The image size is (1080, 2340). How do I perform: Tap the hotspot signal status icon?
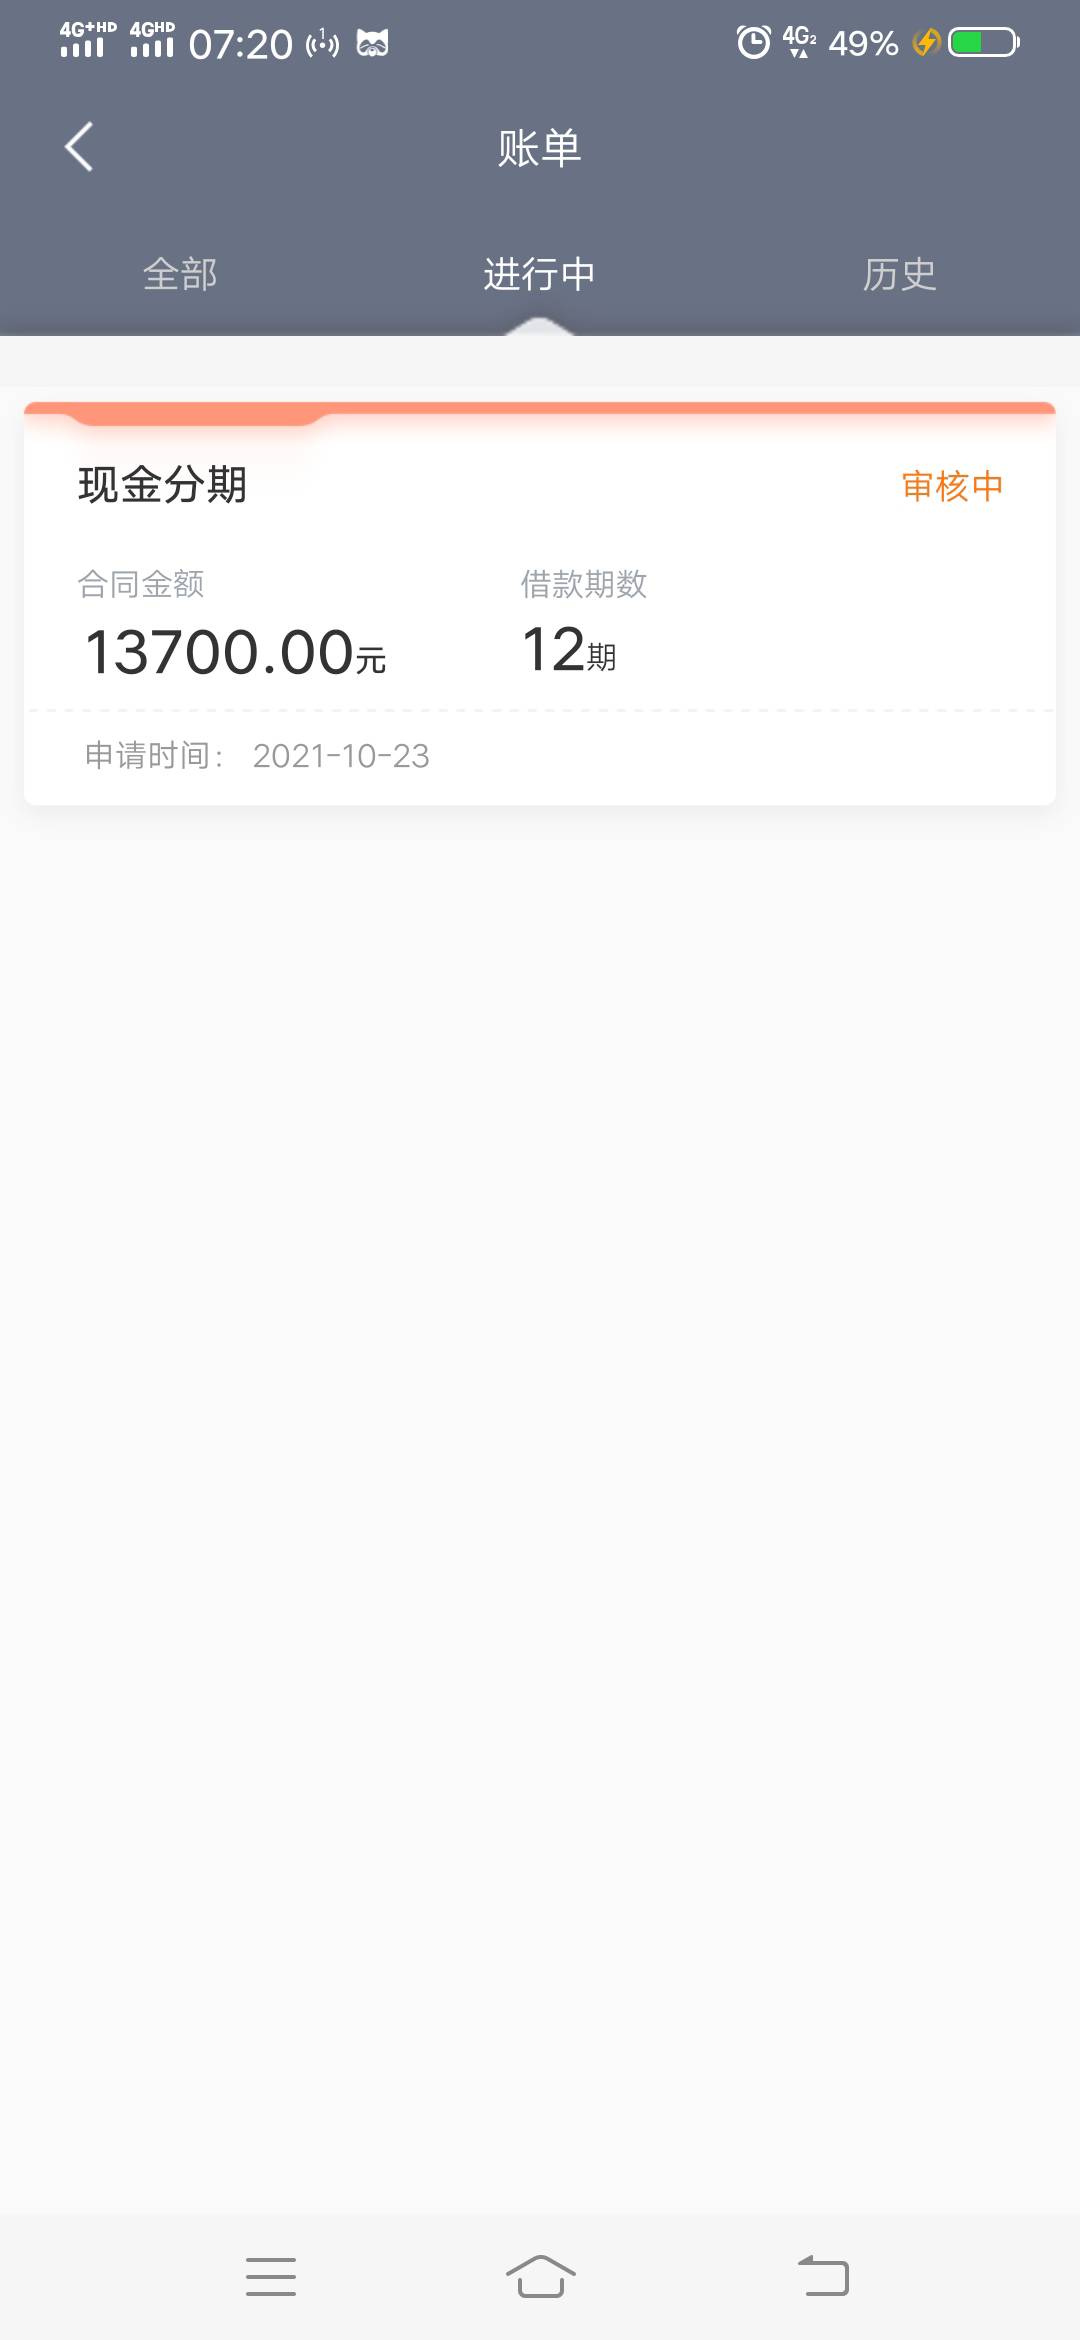pyautogui.click(x=322, y=43)
